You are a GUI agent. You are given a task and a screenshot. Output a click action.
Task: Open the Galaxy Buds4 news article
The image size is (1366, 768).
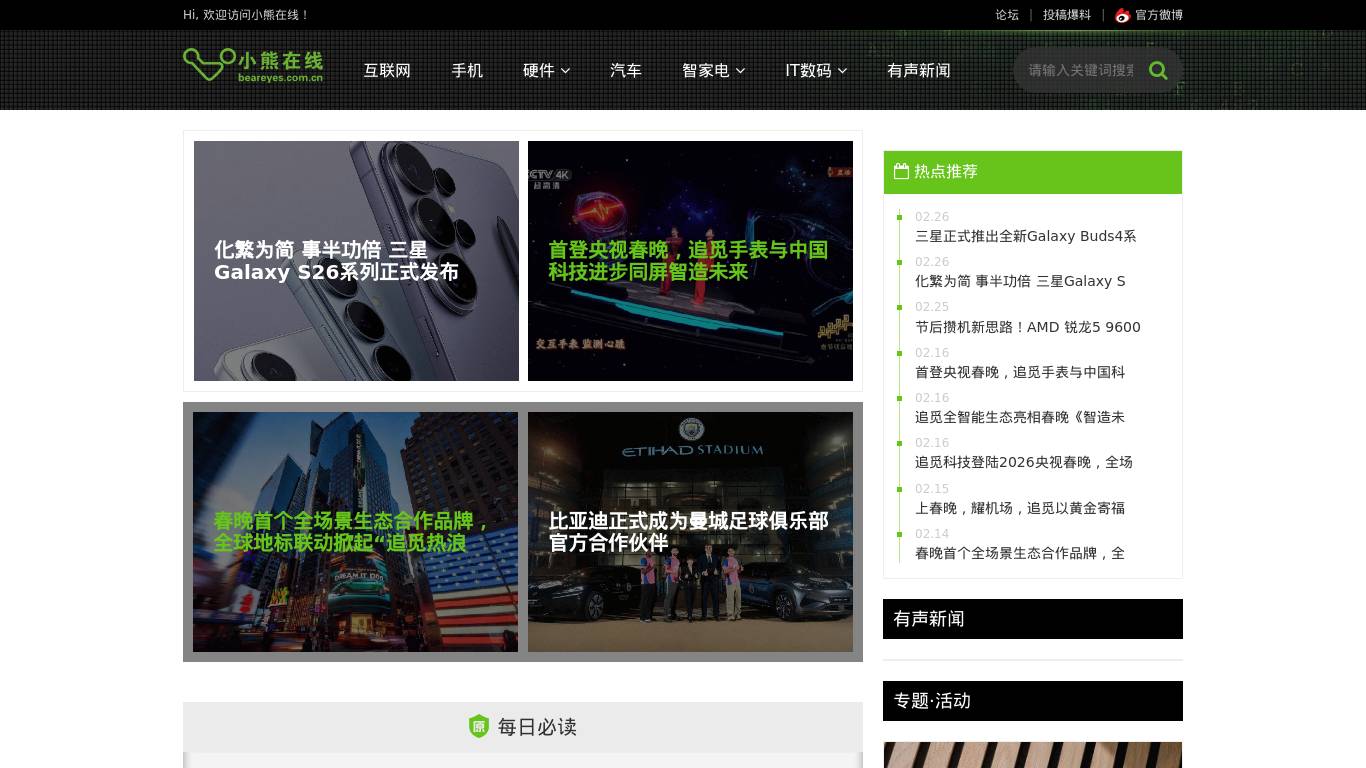(1026, 236)
